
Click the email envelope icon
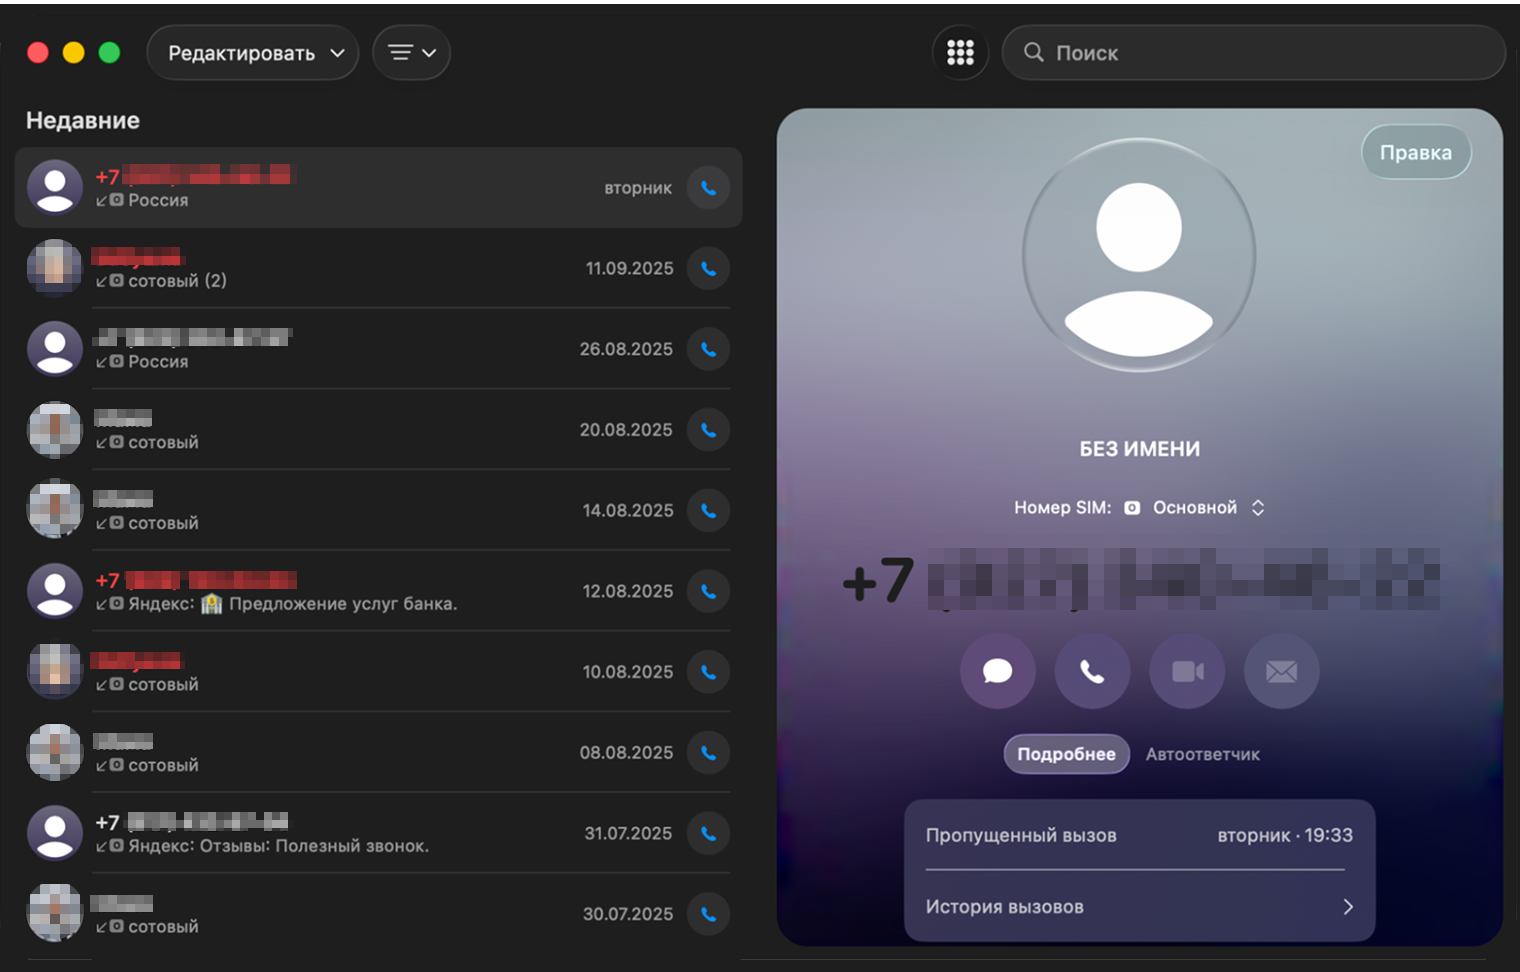tap(1281, 671)
